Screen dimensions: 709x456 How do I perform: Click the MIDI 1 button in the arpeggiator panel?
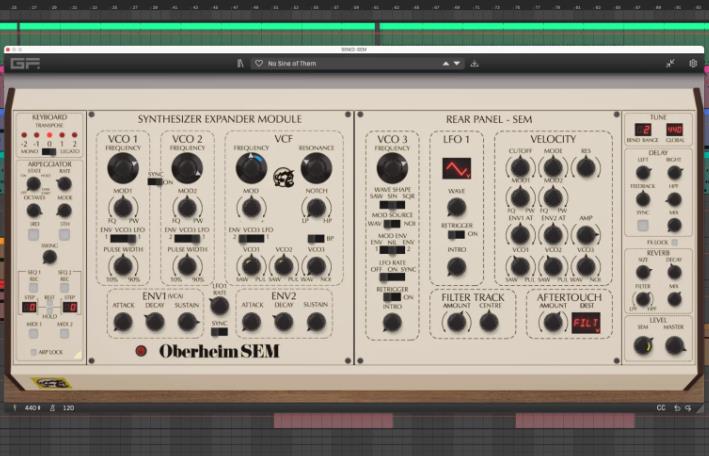pyautogui.click(x=33, y=334)
